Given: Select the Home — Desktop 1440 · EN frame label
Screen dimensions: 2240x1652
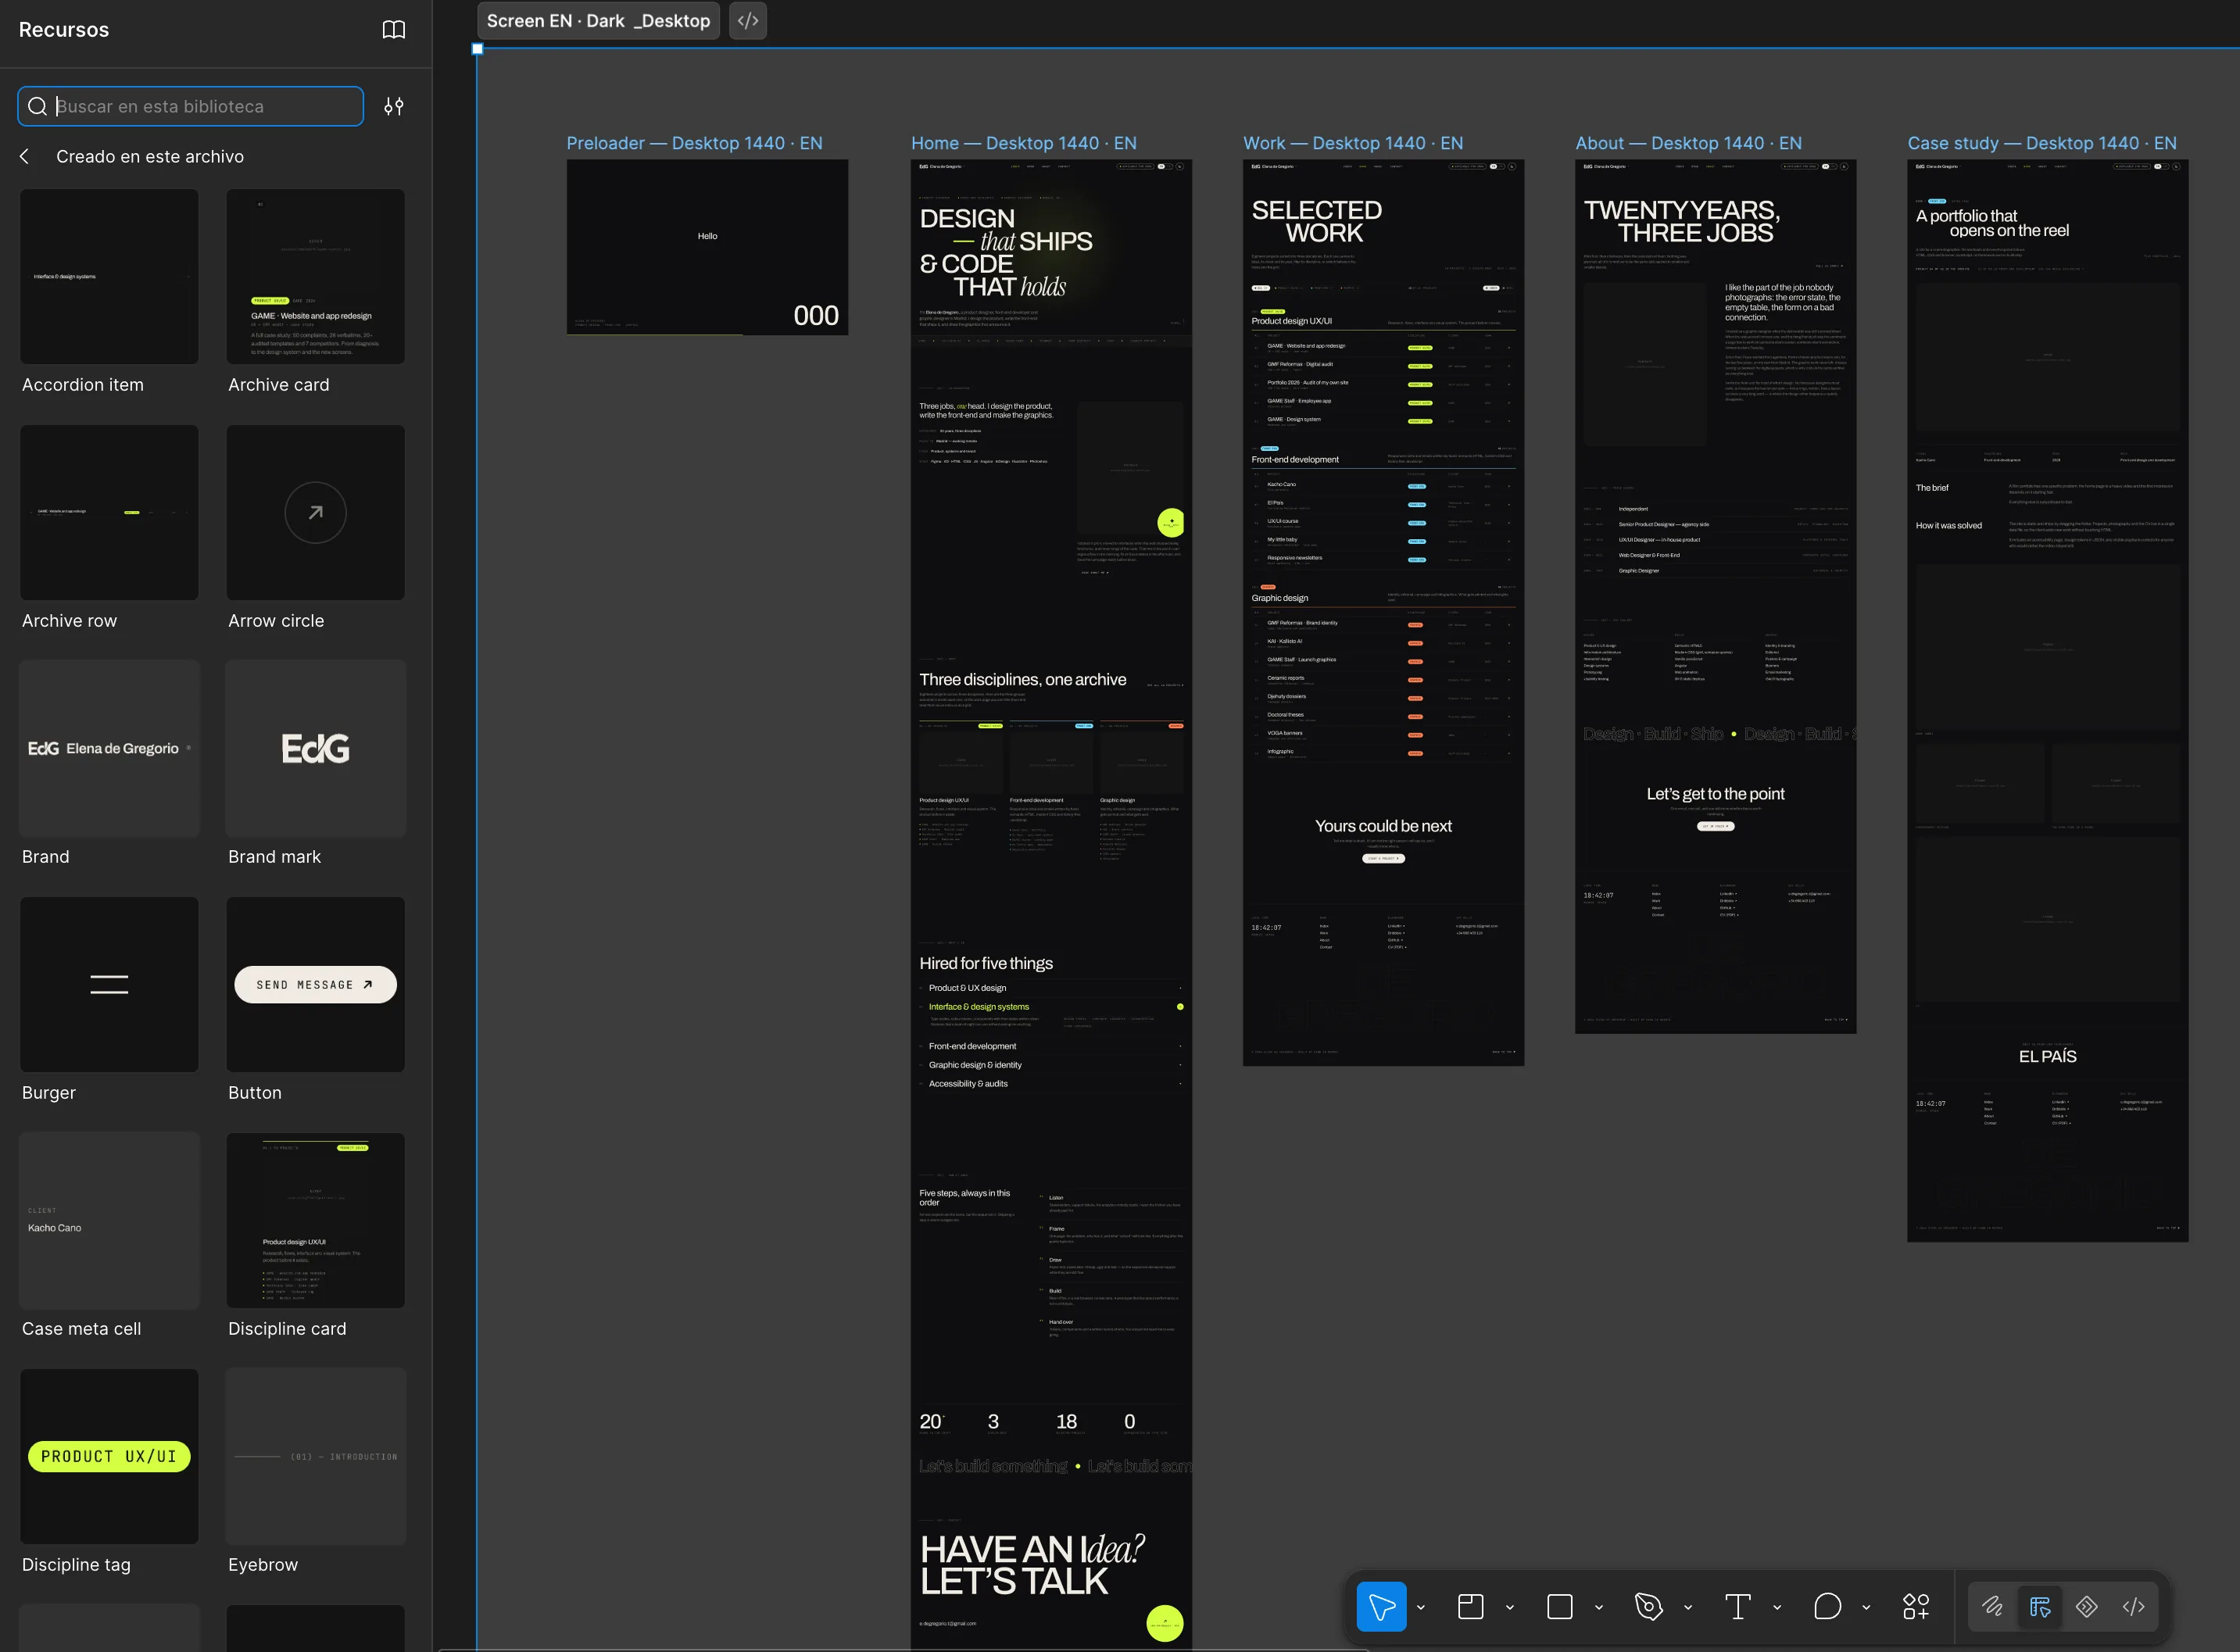Looking at the screenshot, I should coord(1024,143).
